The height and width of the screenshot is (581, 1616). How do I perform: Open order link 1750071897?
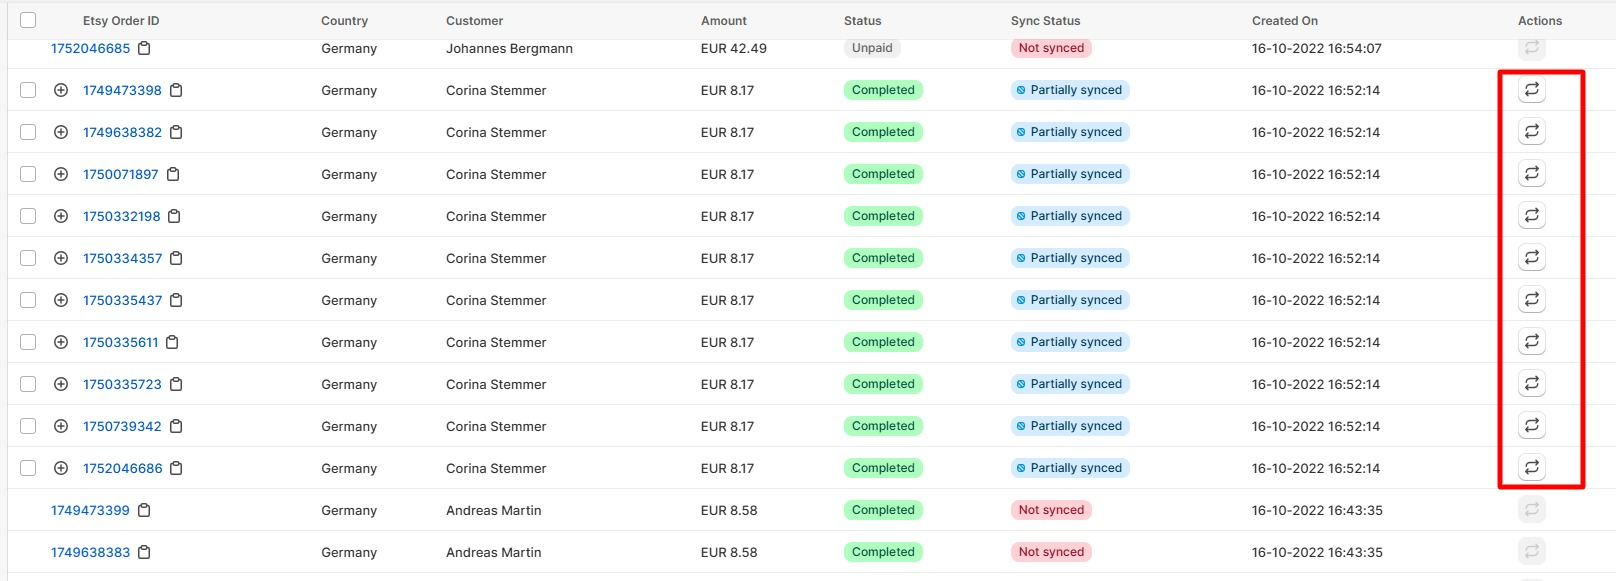pyautogui.click(x=121, y=174)
